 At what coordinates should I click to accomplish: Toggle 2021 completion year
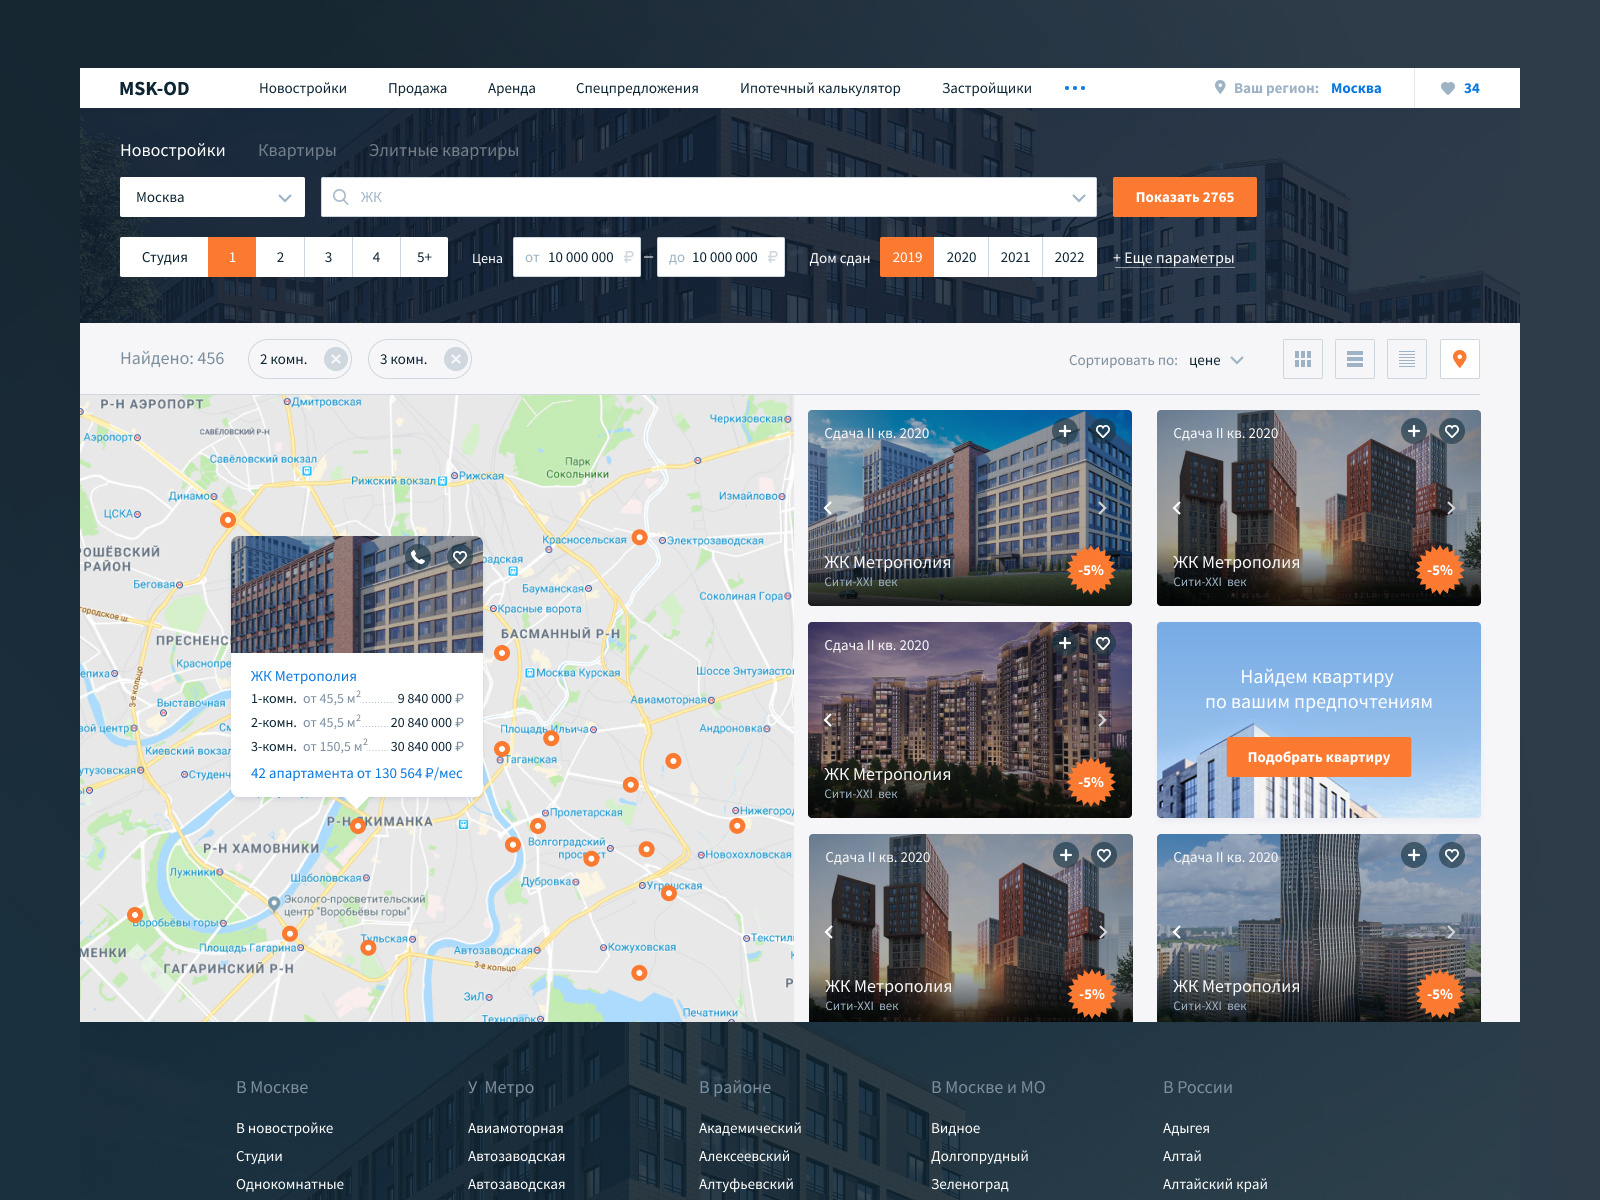1015,257
